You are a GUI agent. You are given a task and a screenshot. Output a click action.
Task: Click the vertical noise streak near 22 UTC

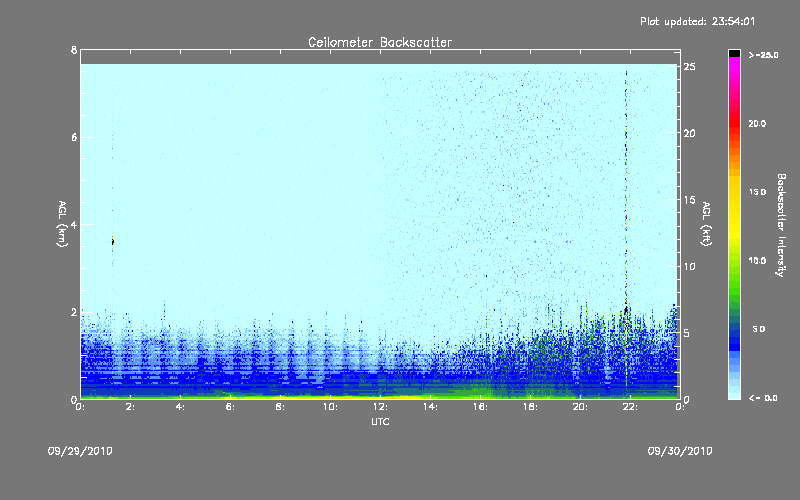(x=626, y=230)
